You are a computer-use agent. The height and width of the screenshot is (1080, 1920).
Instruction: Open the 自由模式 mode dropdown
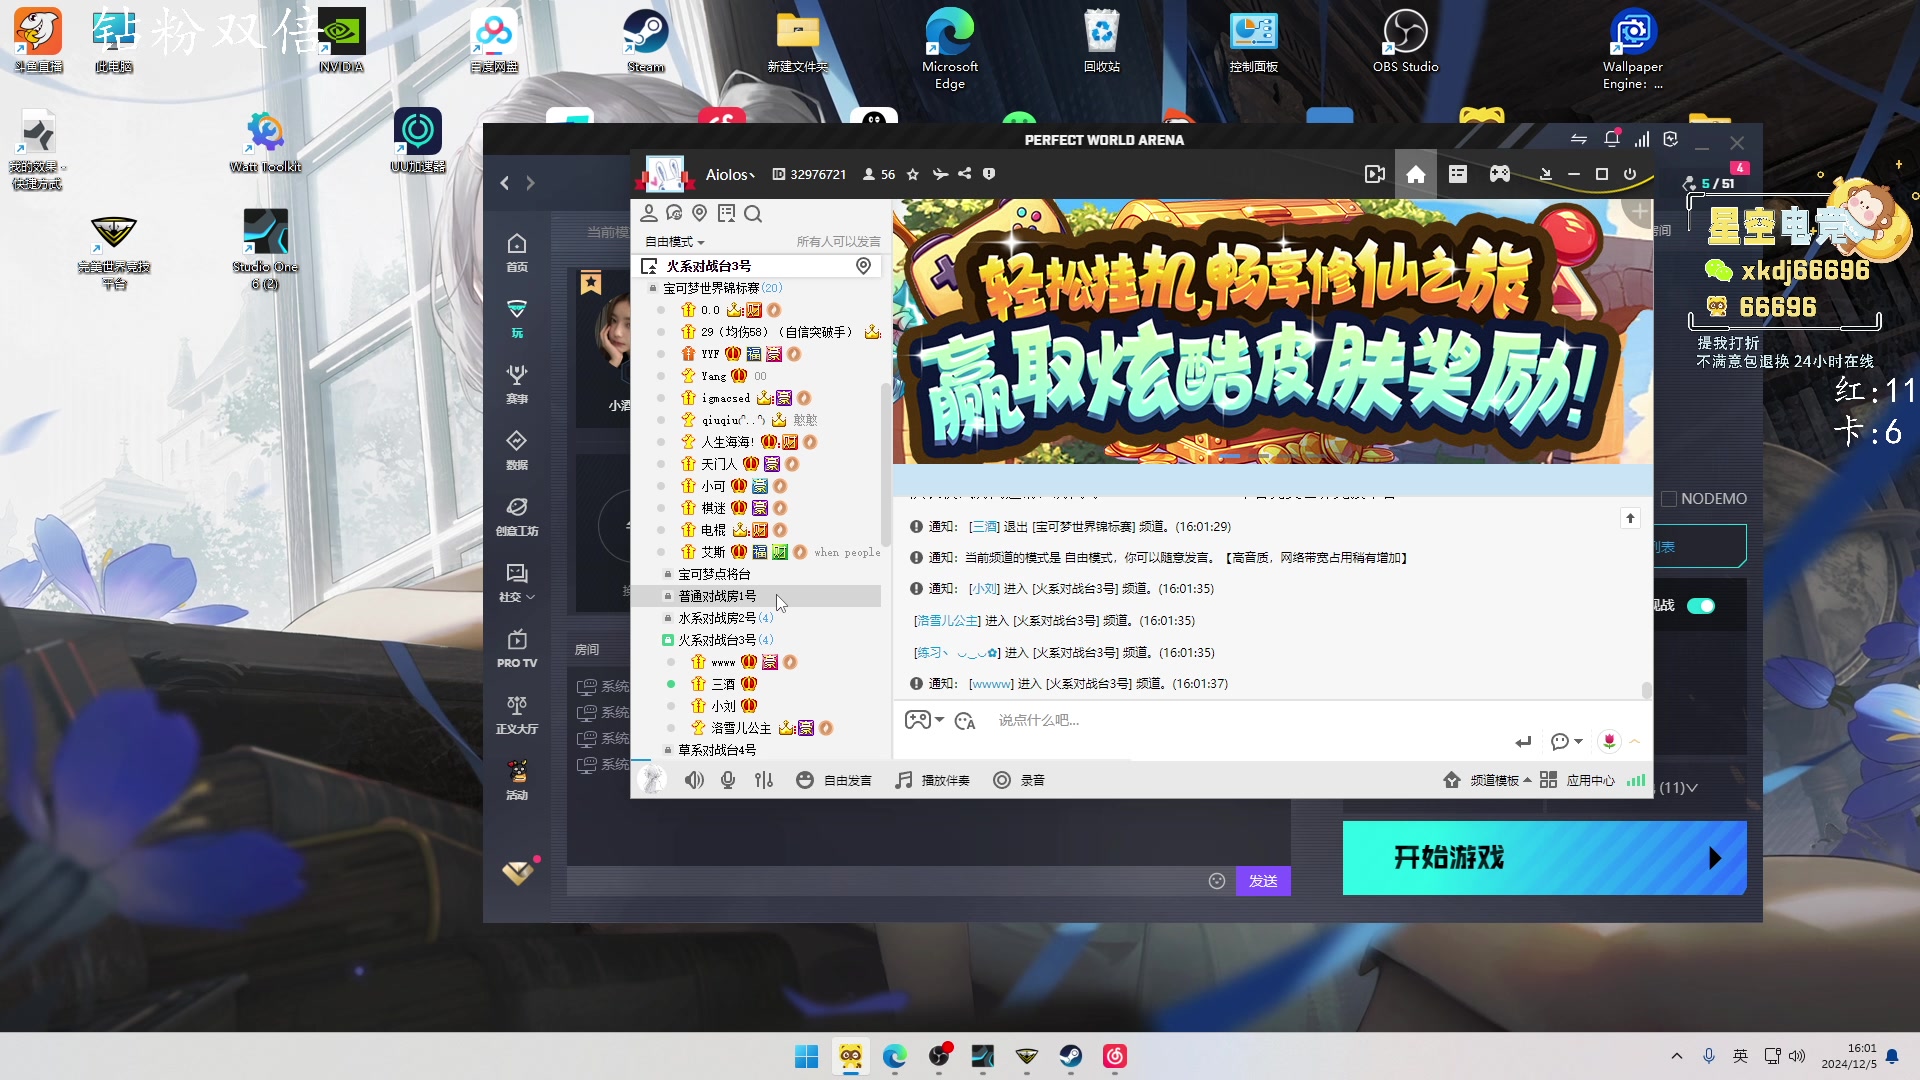tap(674, 242)
